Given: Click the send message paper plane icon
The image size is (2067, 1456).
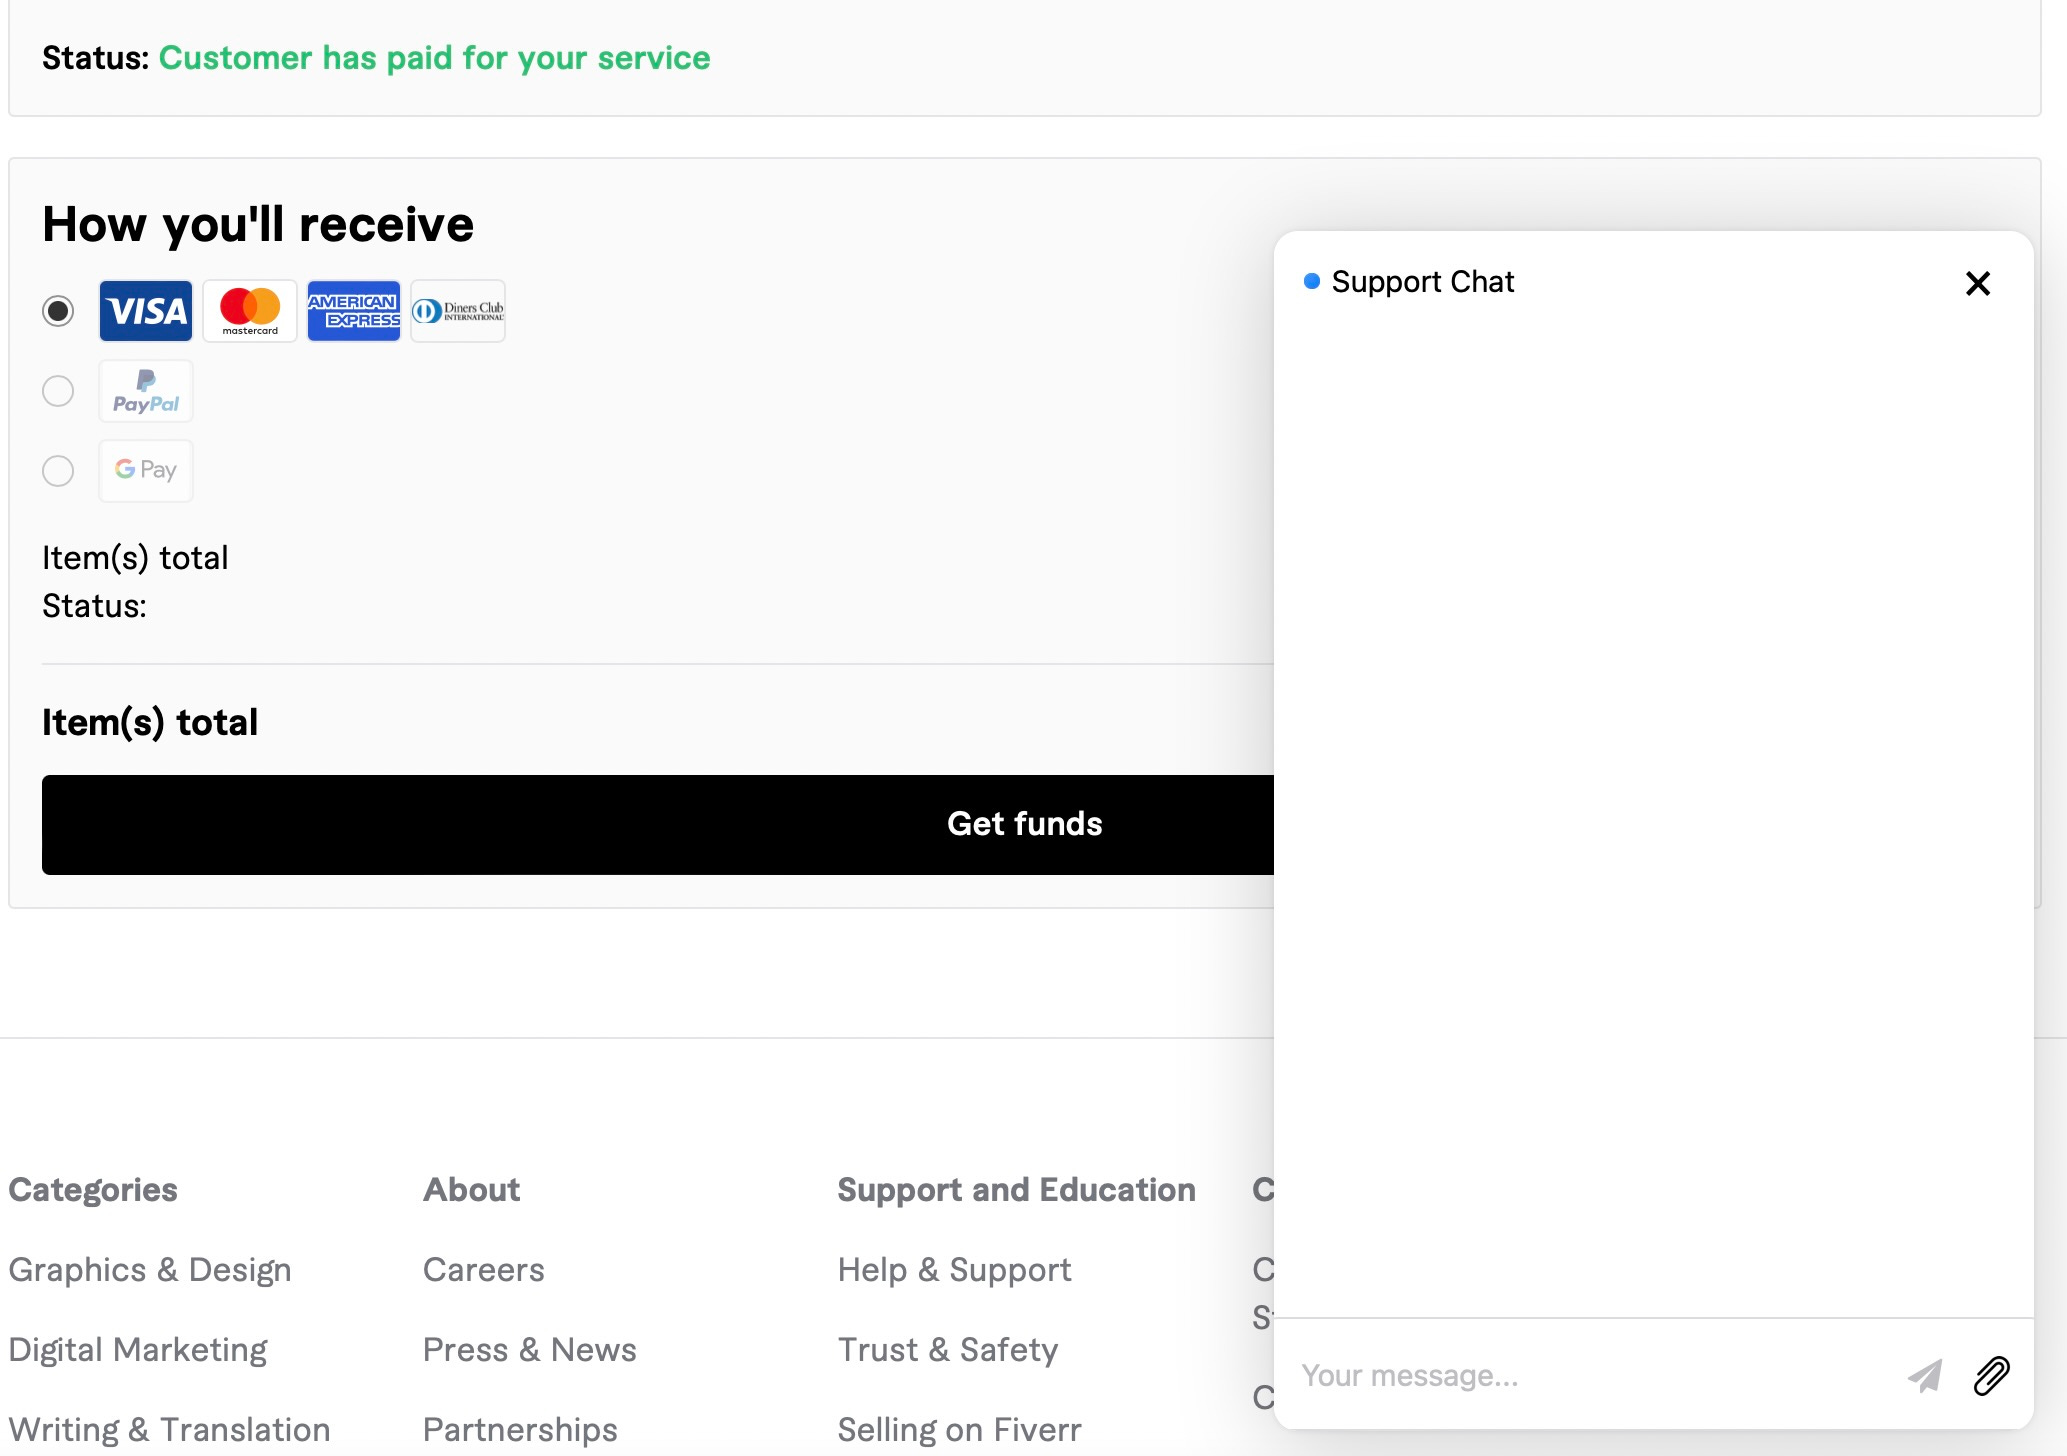Looking at the screenshot, I should [1925, 1376].
